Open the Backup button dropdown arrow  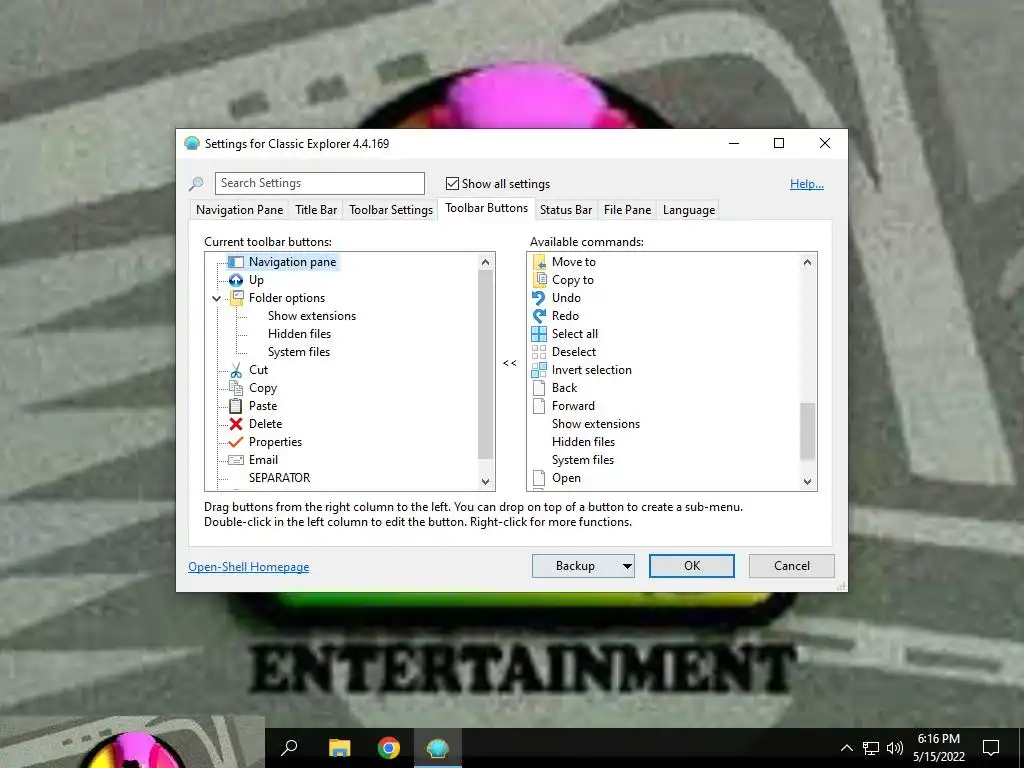click(627, 566)
